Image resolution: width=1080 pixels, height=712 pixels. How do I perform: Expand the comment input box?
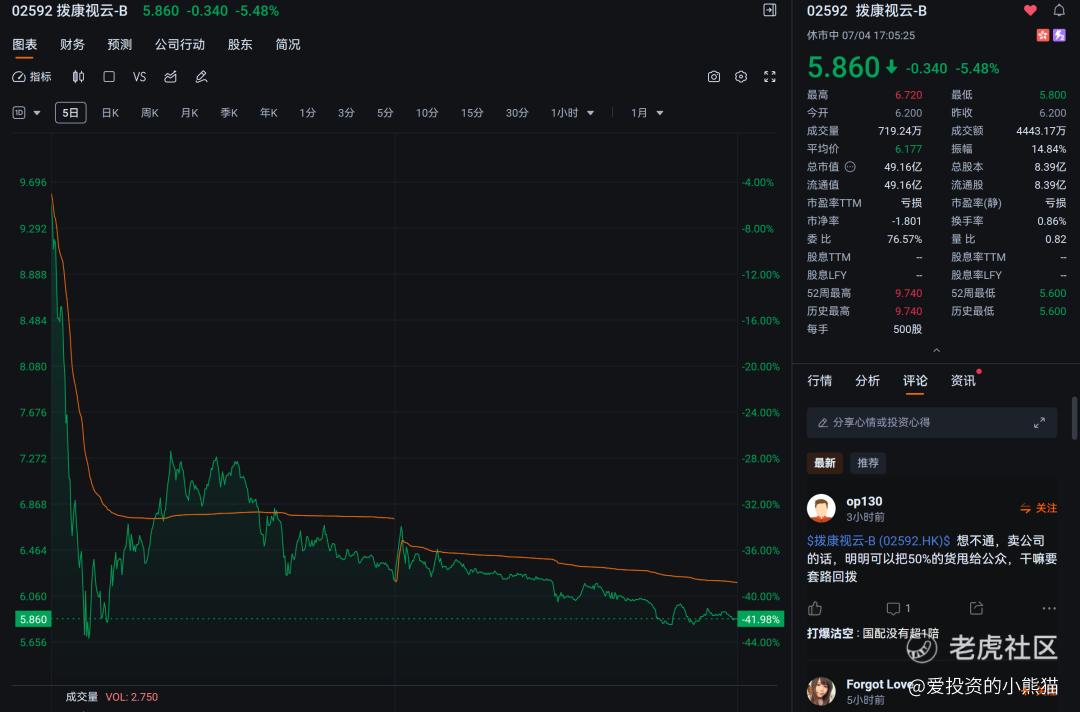click(x=1039, y=423)
